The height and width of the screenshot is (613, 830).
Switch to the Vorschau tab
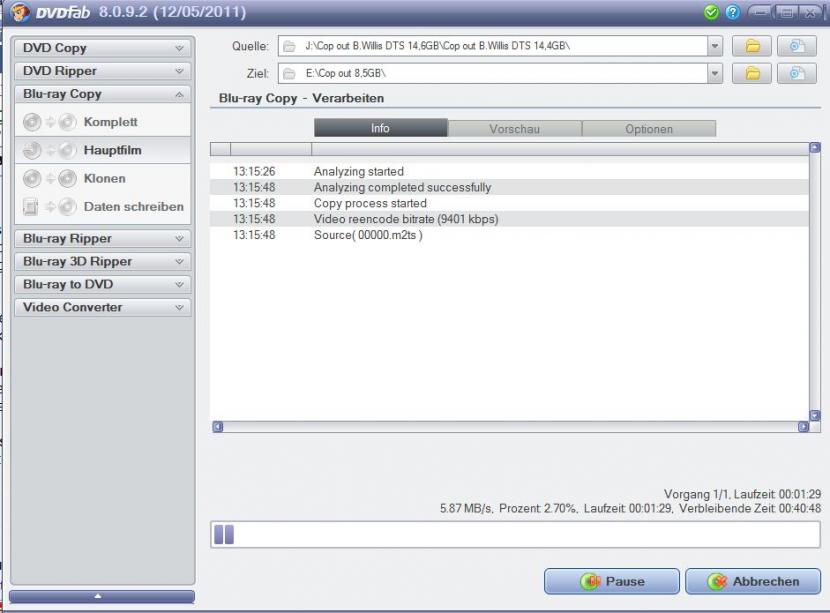pos(515,129)
